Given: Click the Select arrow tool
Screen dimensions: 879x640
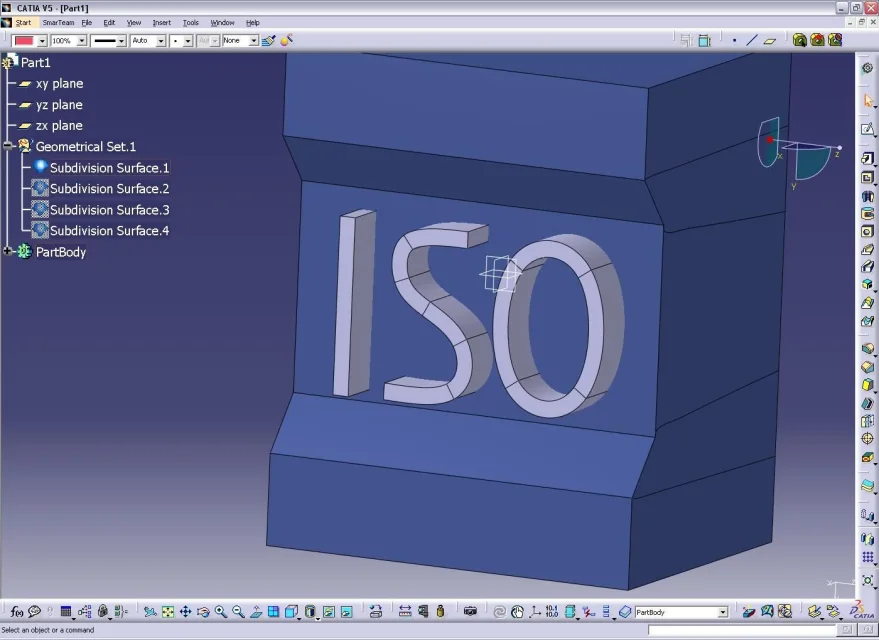Looking at the screenshot, I should [x=868, y=100].
